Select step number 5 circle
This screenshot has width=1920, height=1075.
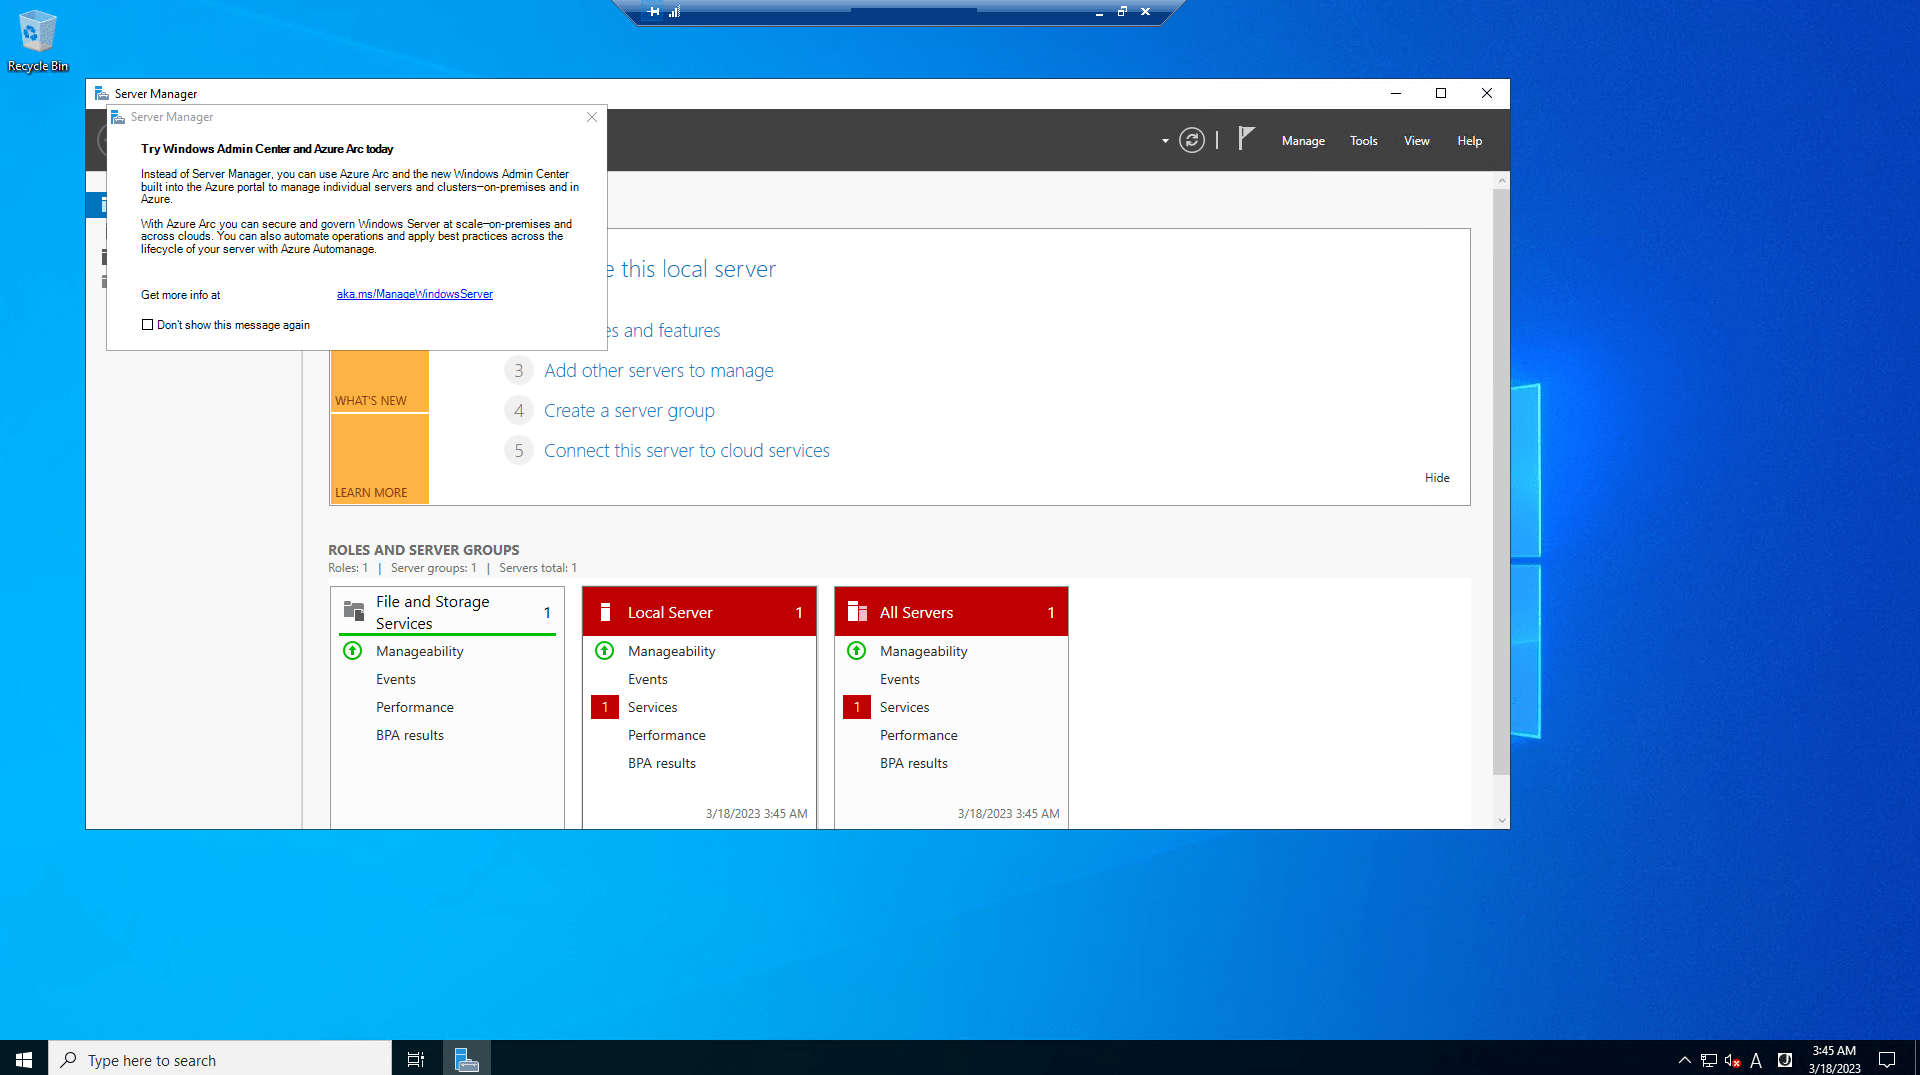(518, 451)
